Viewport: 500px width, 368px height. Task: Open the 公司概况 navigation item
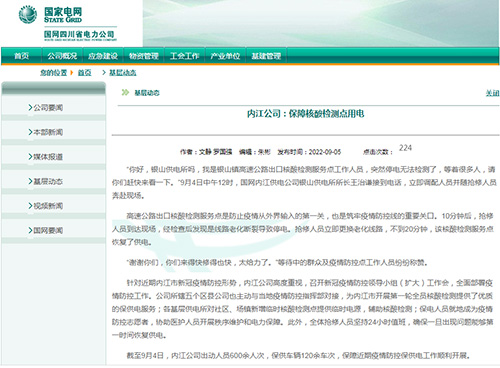62,56
